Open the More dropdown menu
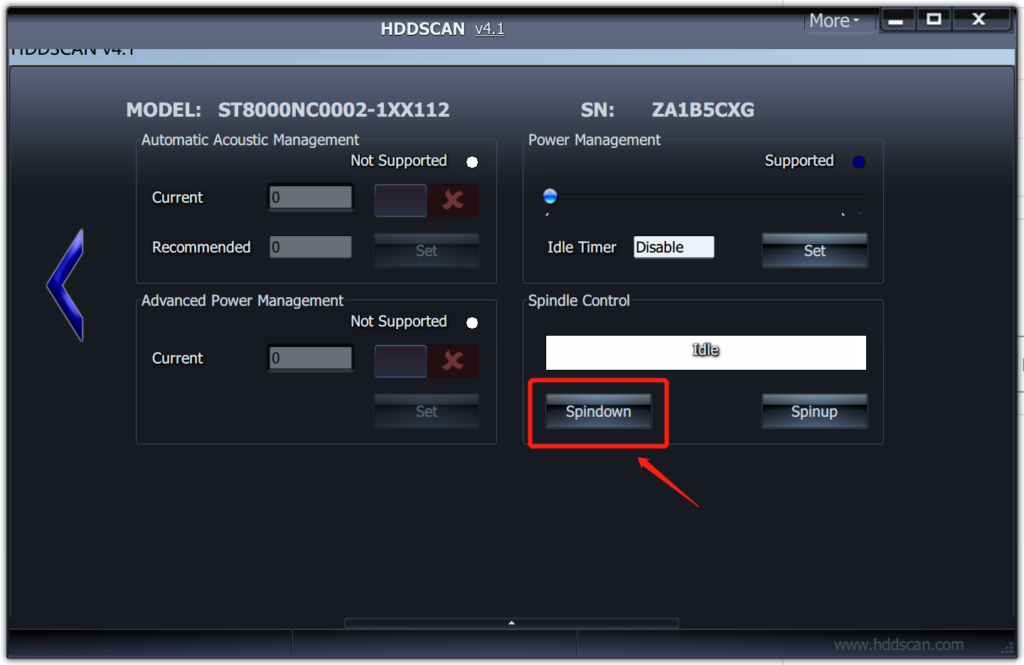This screenshot has width=1024, height=665. (835, 21)
